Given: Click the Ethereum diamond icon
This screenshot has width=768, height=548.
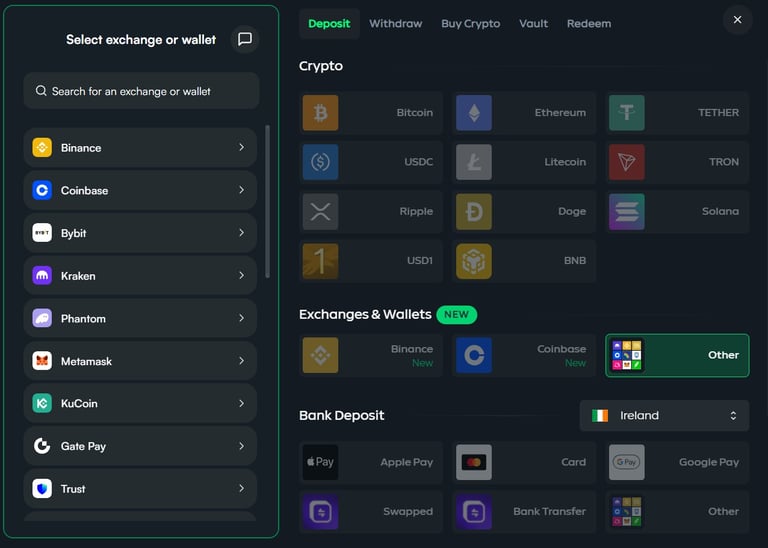Looking at the screenshot, I should coord(474,113).
